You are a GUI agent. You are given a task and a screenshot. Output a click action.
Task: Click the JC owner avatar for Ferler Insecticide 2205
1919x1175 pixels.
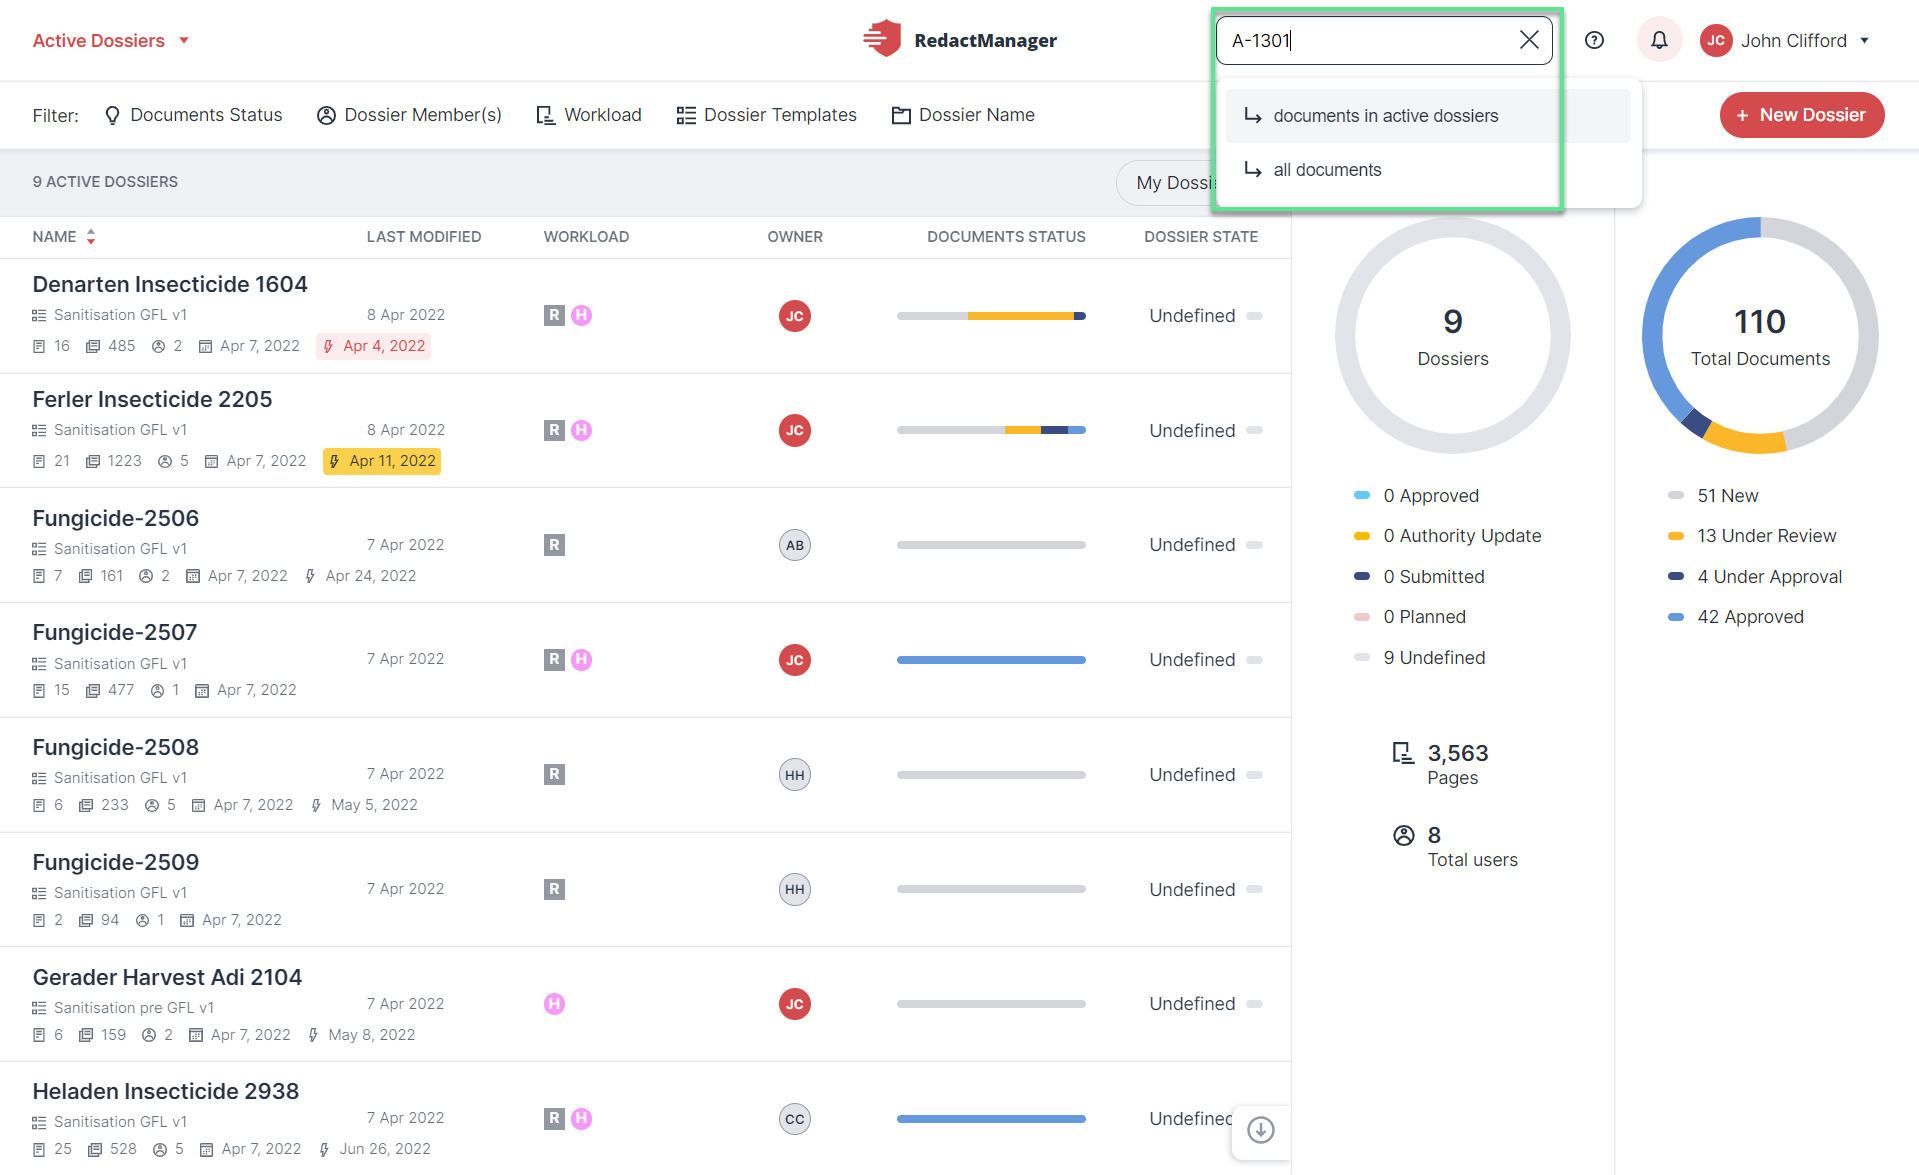[x=795, y=431]
